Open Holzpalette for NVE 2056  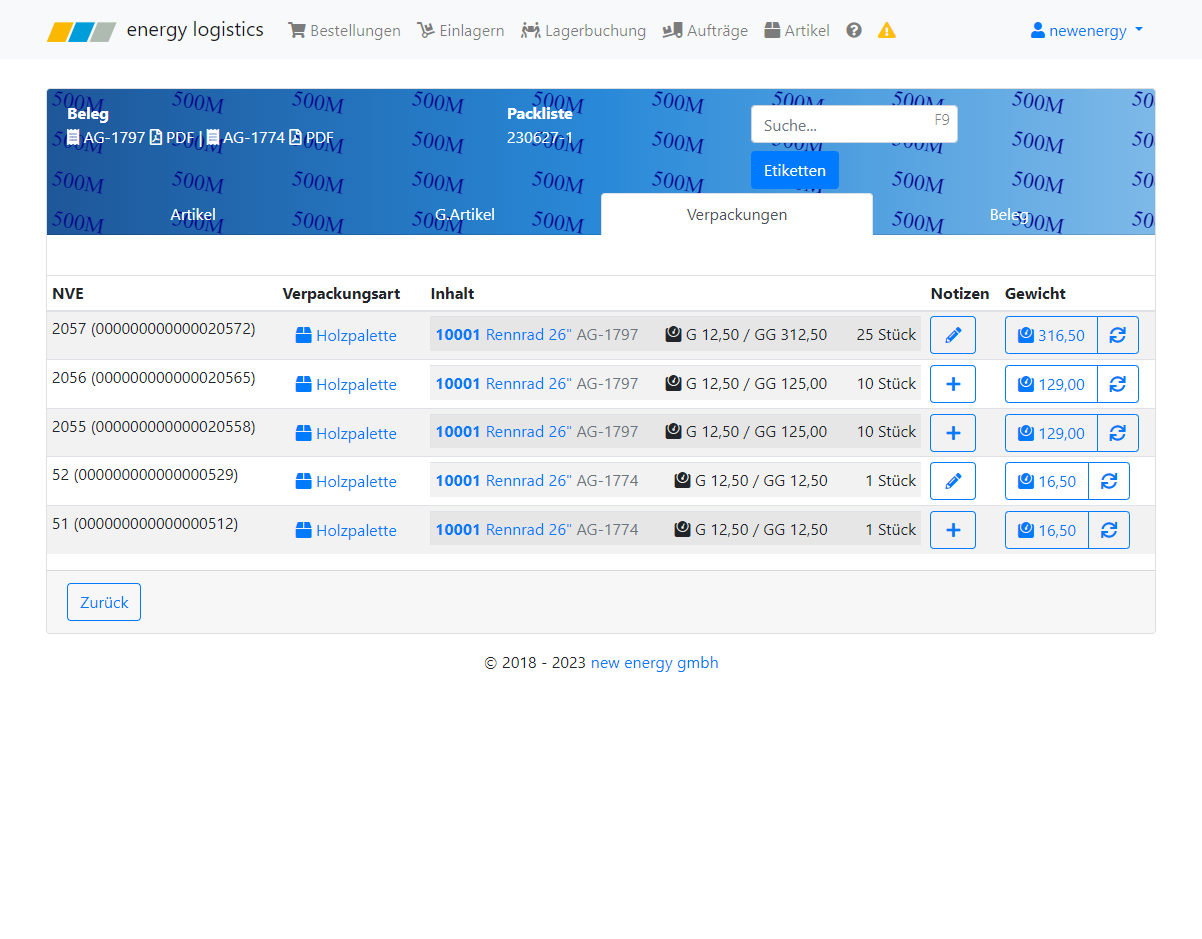tap(346, 384)
